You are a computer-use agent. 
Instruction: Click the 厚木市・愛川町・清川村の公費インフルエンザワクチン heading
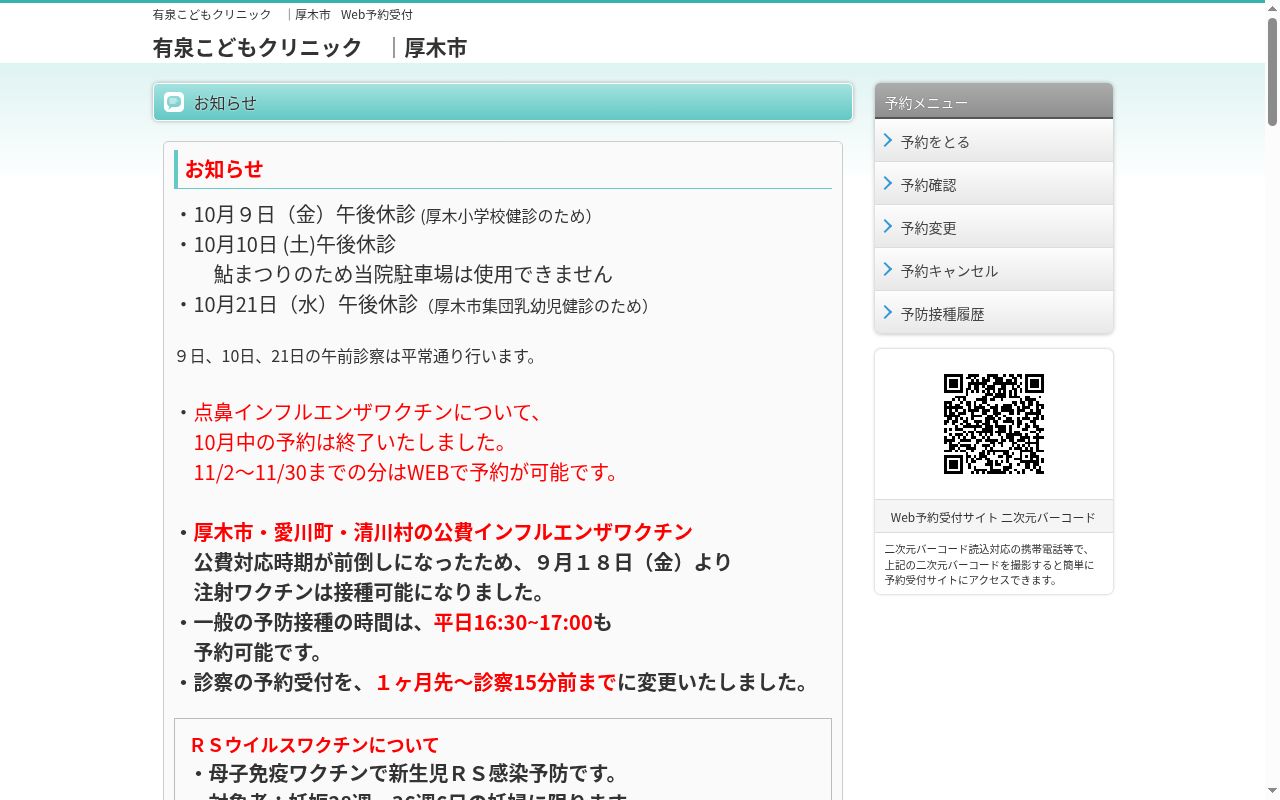(443, 532)
